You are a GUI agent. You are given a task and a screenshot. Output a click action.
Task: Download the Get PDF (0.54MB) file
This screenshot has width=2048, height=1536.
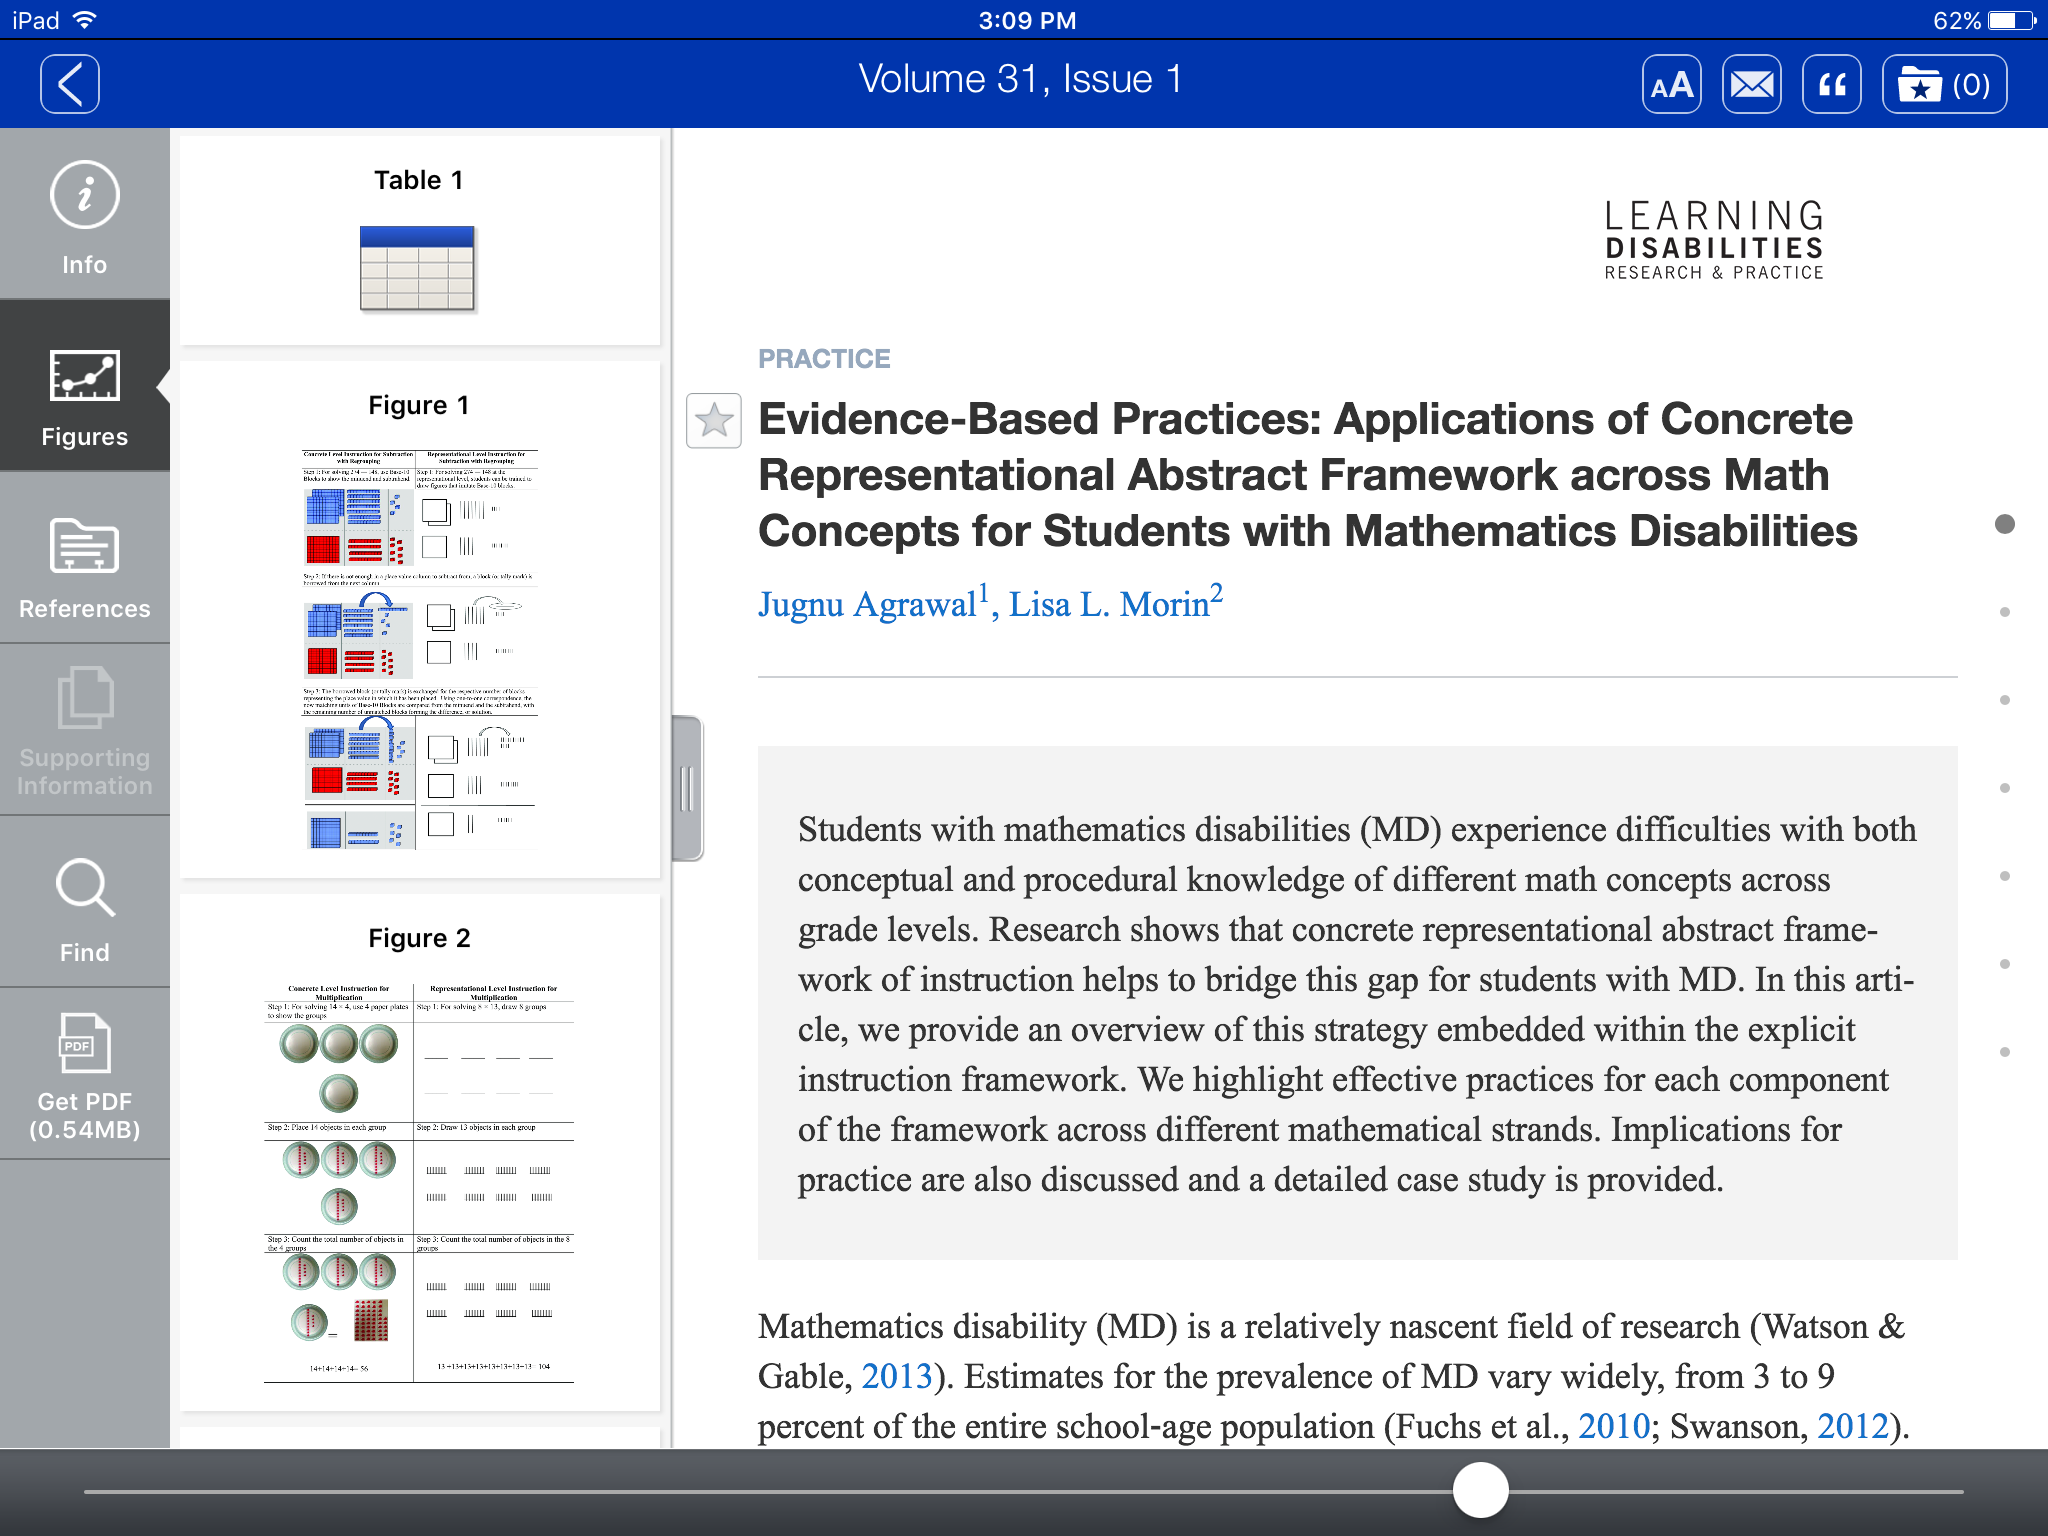point(85,1076)
